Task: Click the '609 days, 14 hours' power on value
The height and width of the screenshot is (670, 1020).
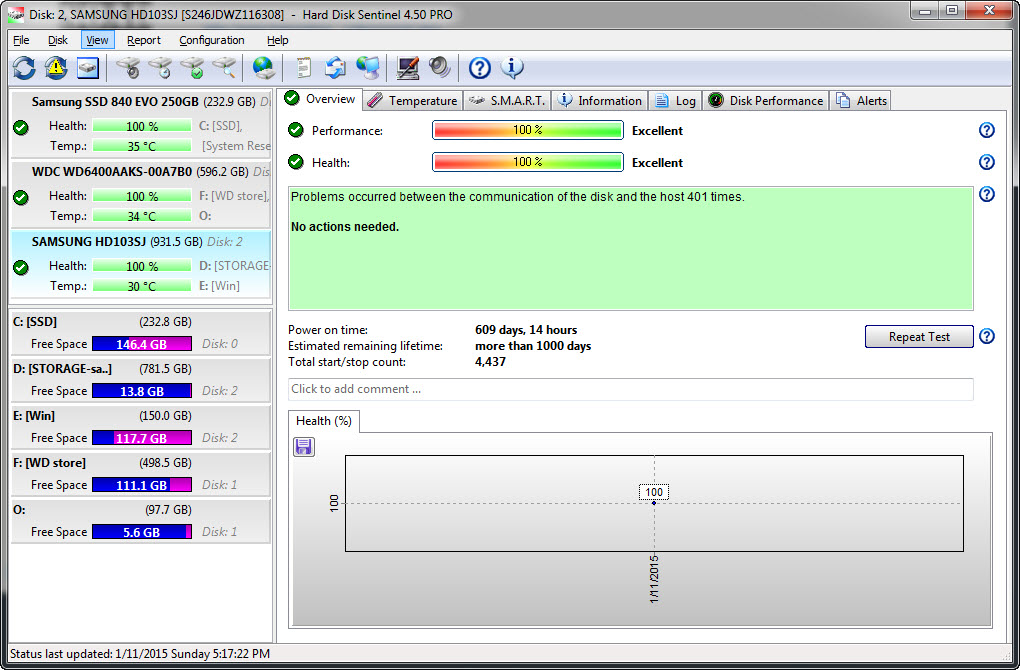Action: [x=526, y=330]
